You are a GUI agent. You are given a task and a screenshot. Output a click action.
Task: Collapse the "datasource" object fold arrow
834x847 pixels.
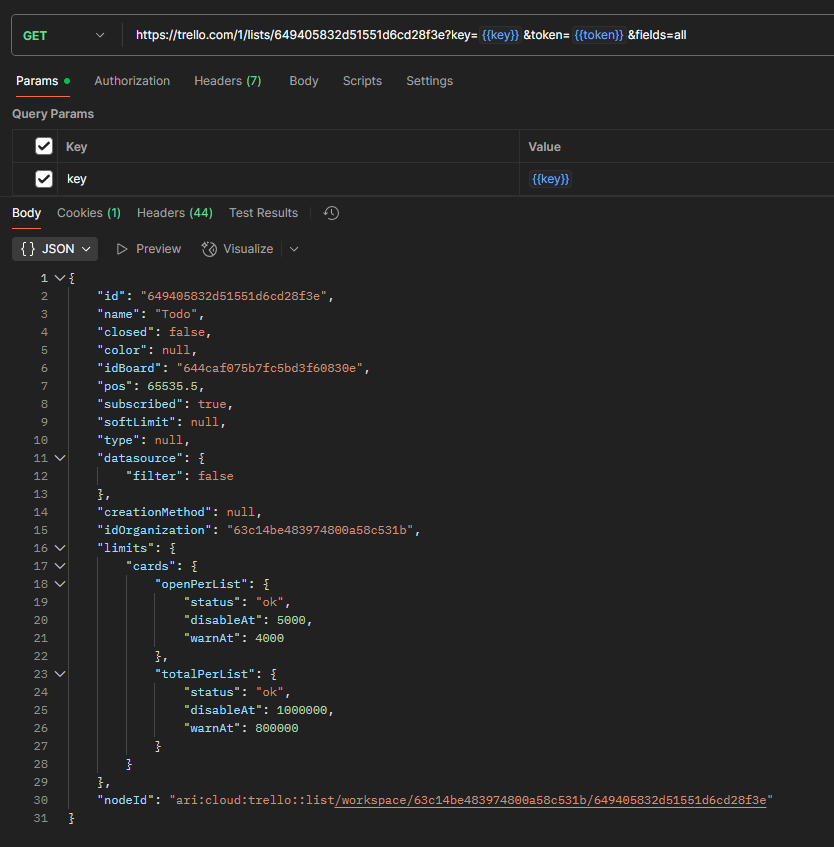coord(60,458)
